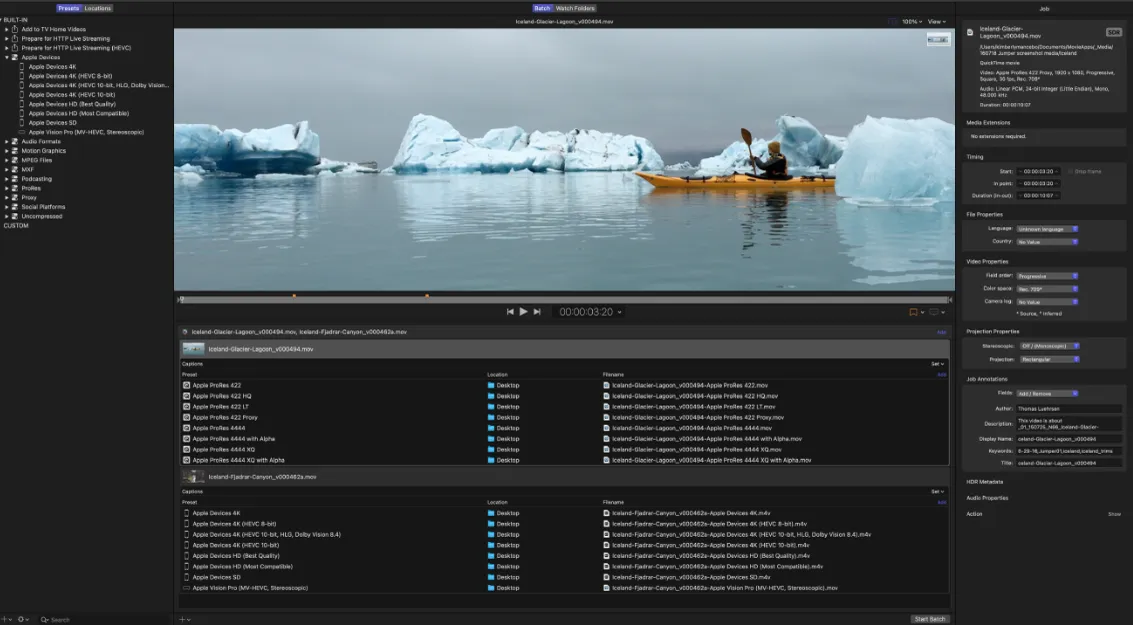Open the Language dropdown
Image resolution: width=1133 pixels, height=625 pixels.
point(1047,229)
